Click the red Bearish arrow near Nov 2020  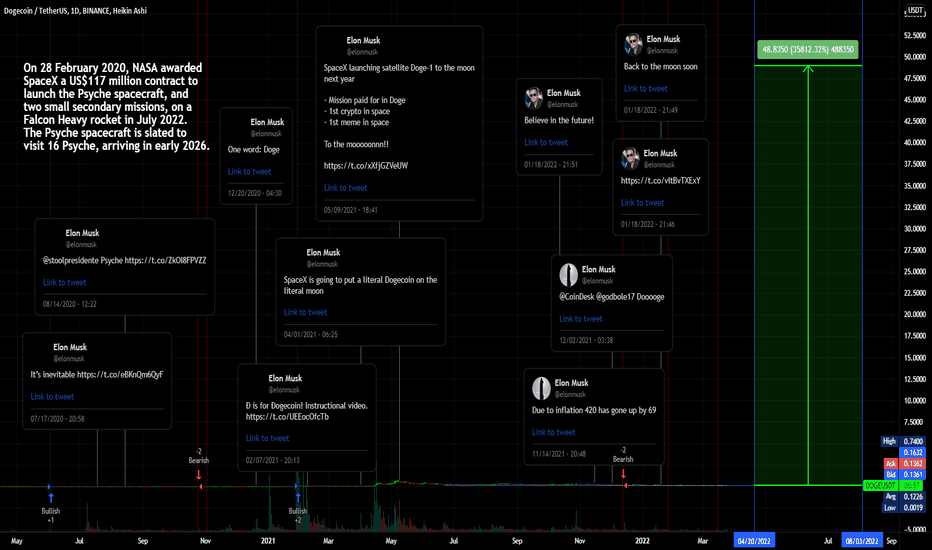click(x=199, y=474)
